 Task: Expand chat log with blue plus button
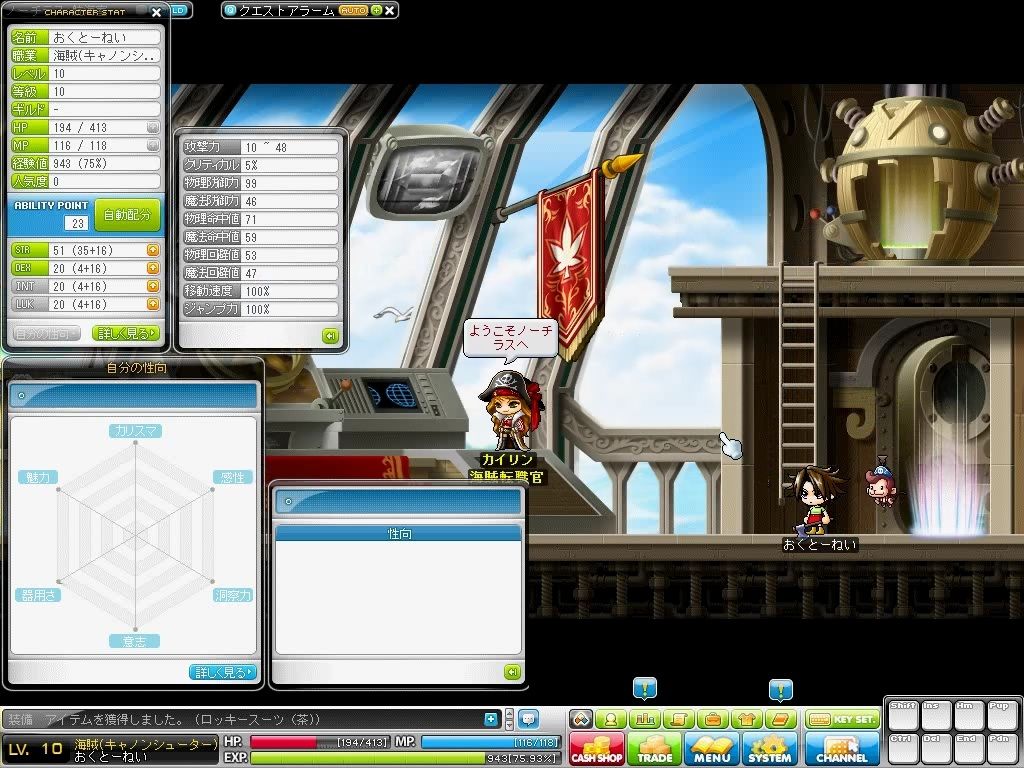(x=491, y=719)
